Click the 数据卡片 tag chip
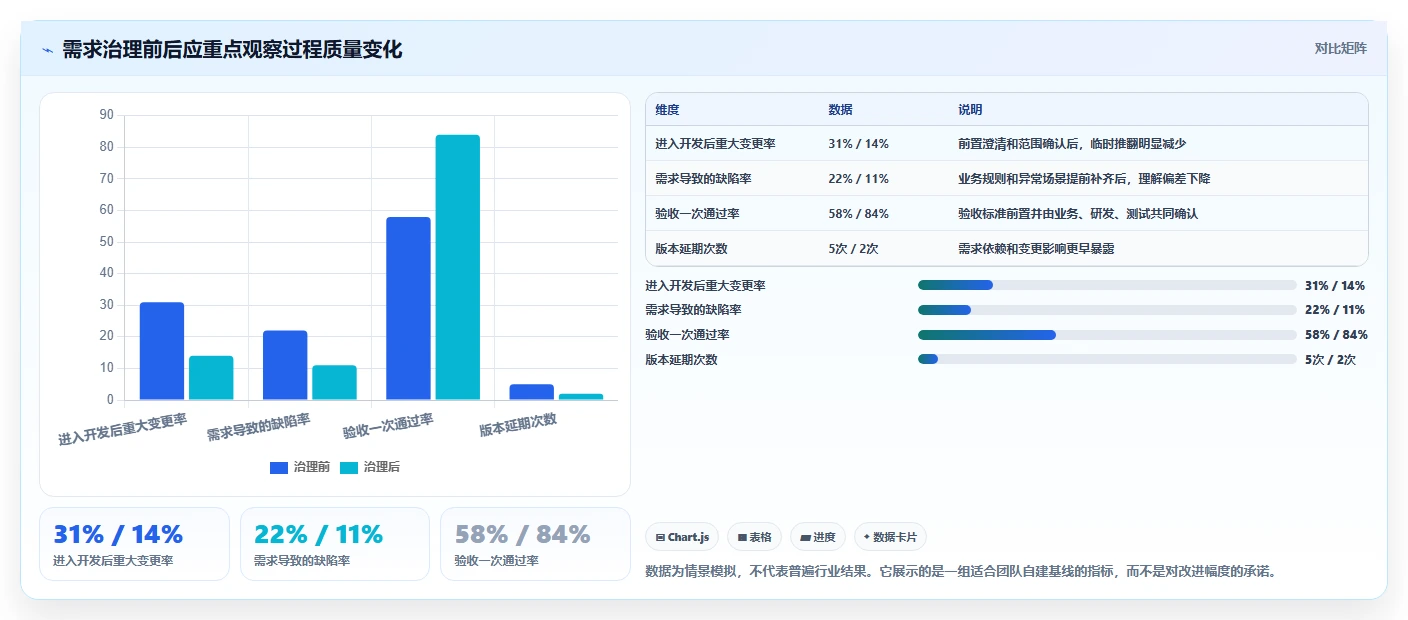 [889, 537]
